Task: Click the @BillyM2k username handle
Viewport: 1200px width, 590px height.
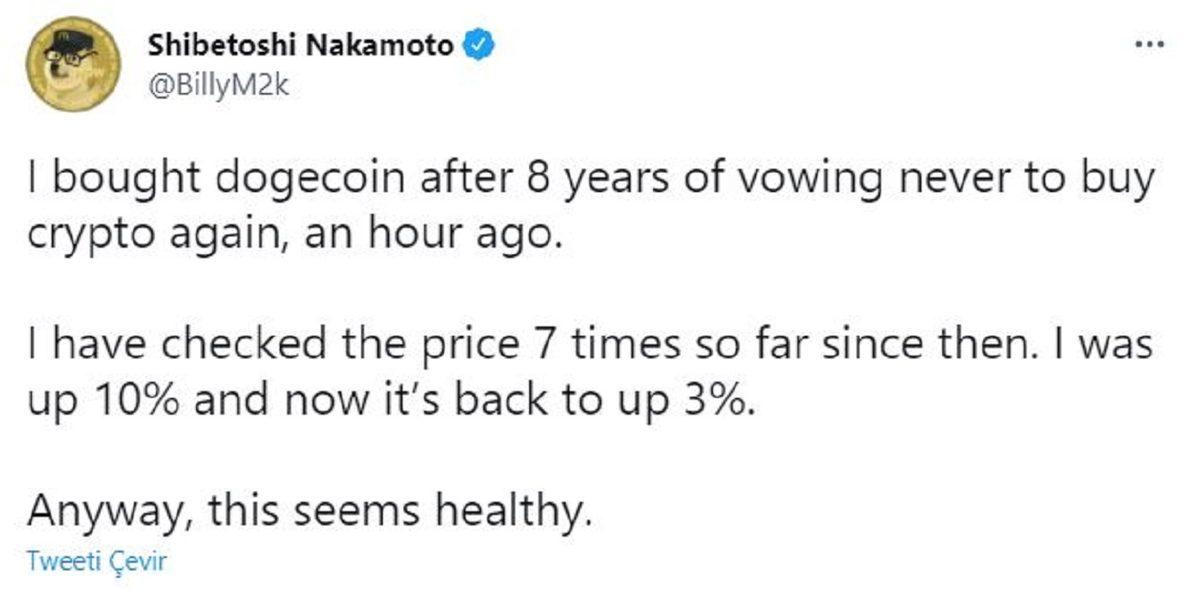Action: coord(218,84)
